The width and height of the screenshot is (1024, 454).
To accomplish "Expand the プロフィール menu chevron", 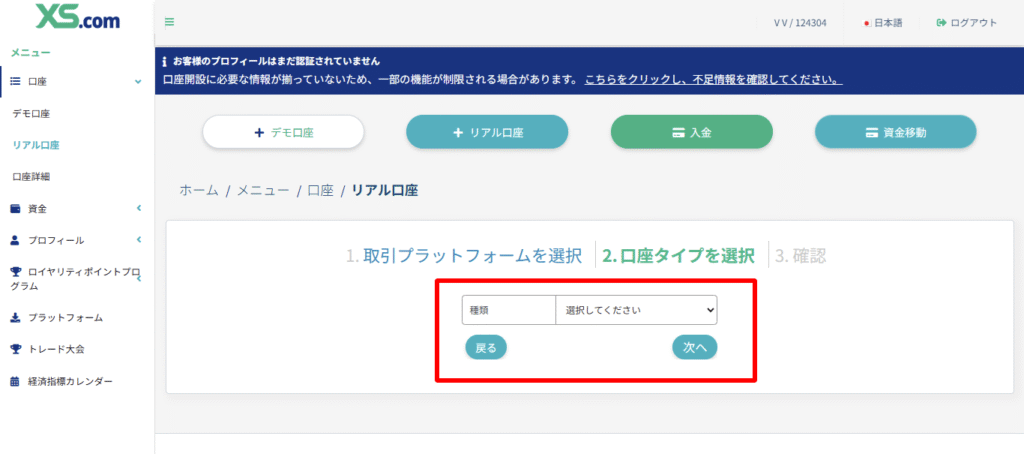I will tap(138, 240).
